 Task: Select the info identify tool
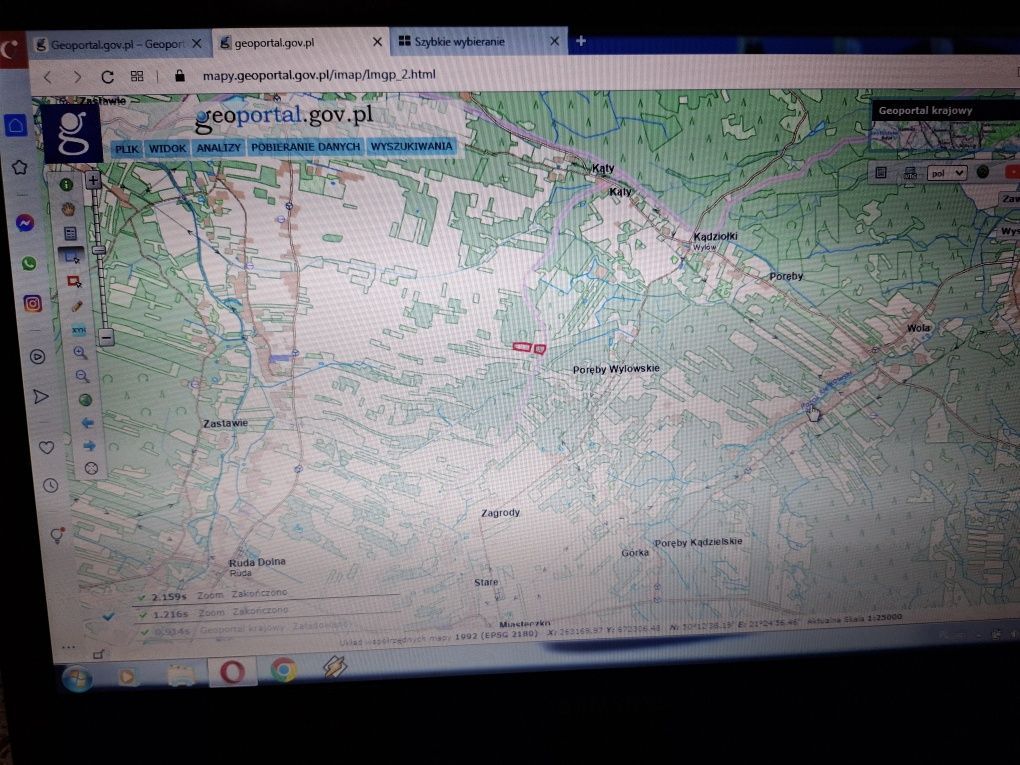tap(66, 185)
